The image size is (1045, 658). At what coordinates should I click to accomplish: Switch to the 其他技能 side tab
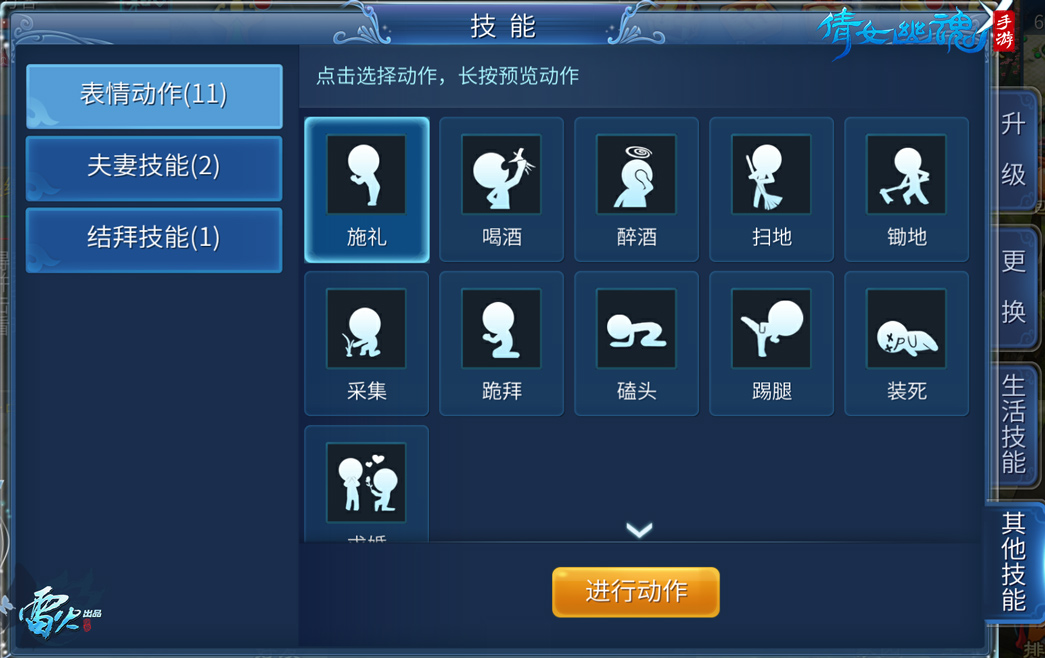[x=1014, y=562]
